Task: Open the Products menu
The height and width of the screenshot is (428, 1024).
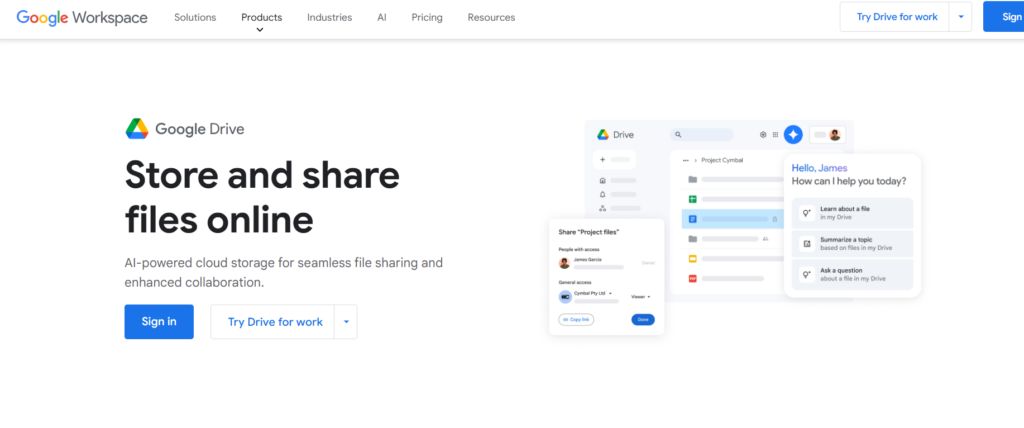Action: coord(262,18)
